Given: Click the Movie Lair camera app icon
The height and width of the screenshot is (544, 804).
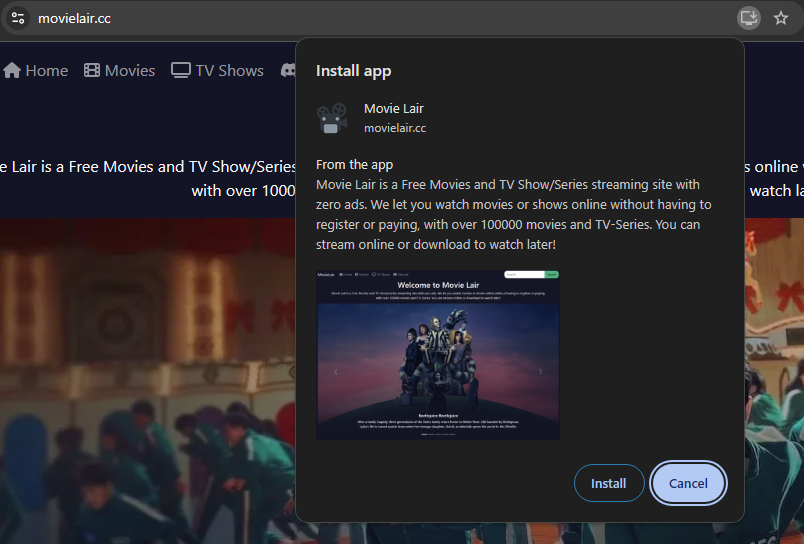Looking at the screenshot, I should click(332, 118).
